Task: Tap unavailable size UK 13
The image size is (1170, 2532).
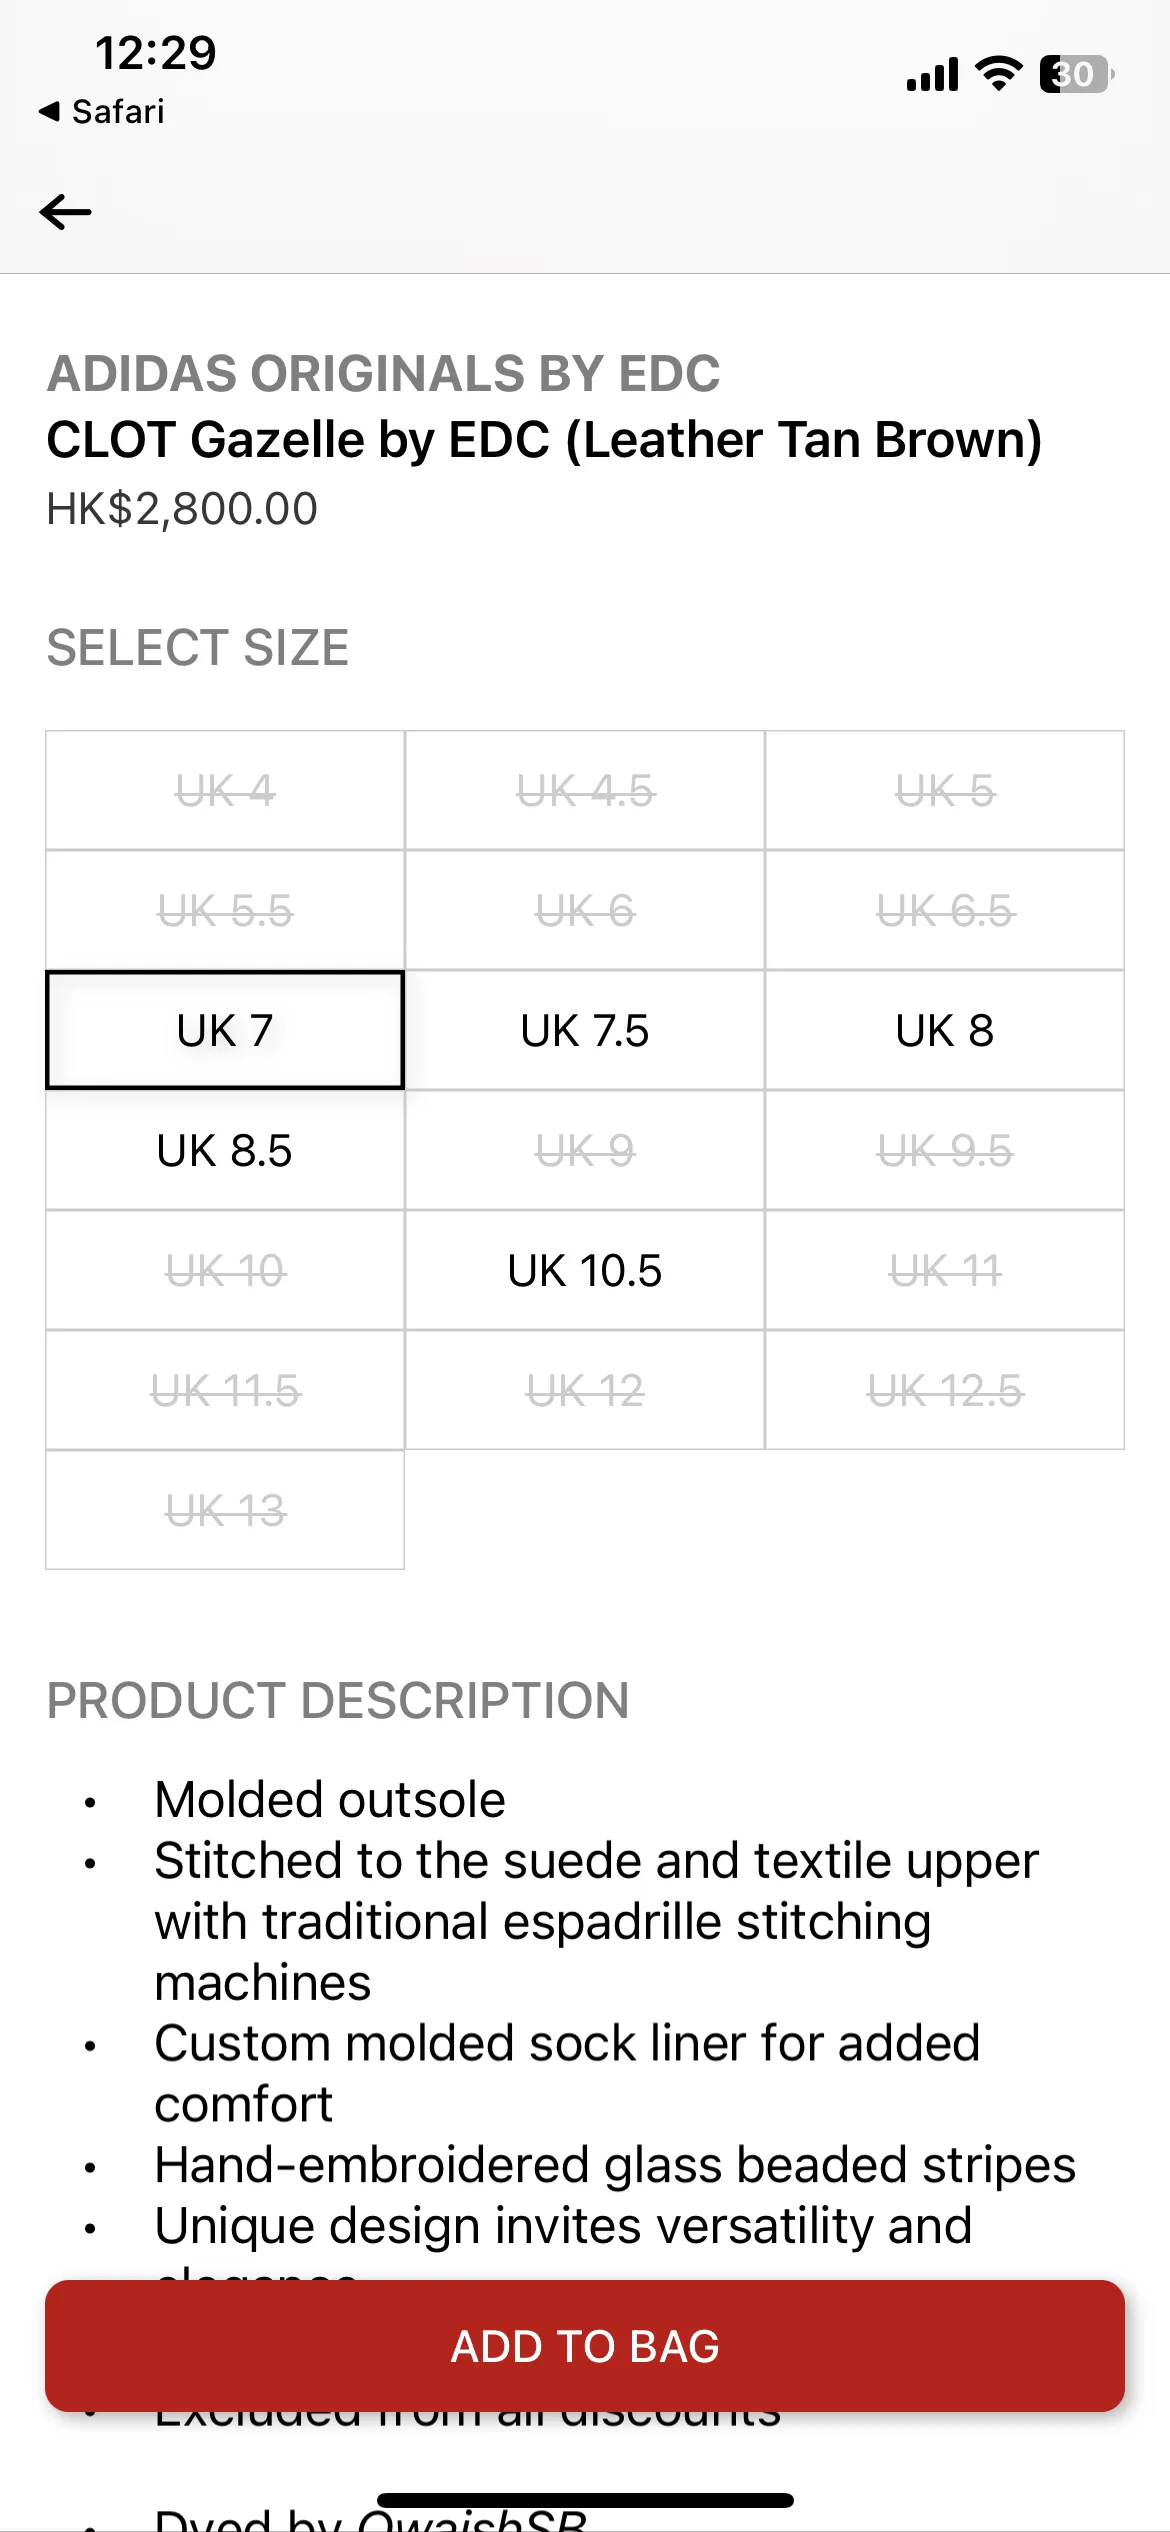Action: pos(225,1510)
